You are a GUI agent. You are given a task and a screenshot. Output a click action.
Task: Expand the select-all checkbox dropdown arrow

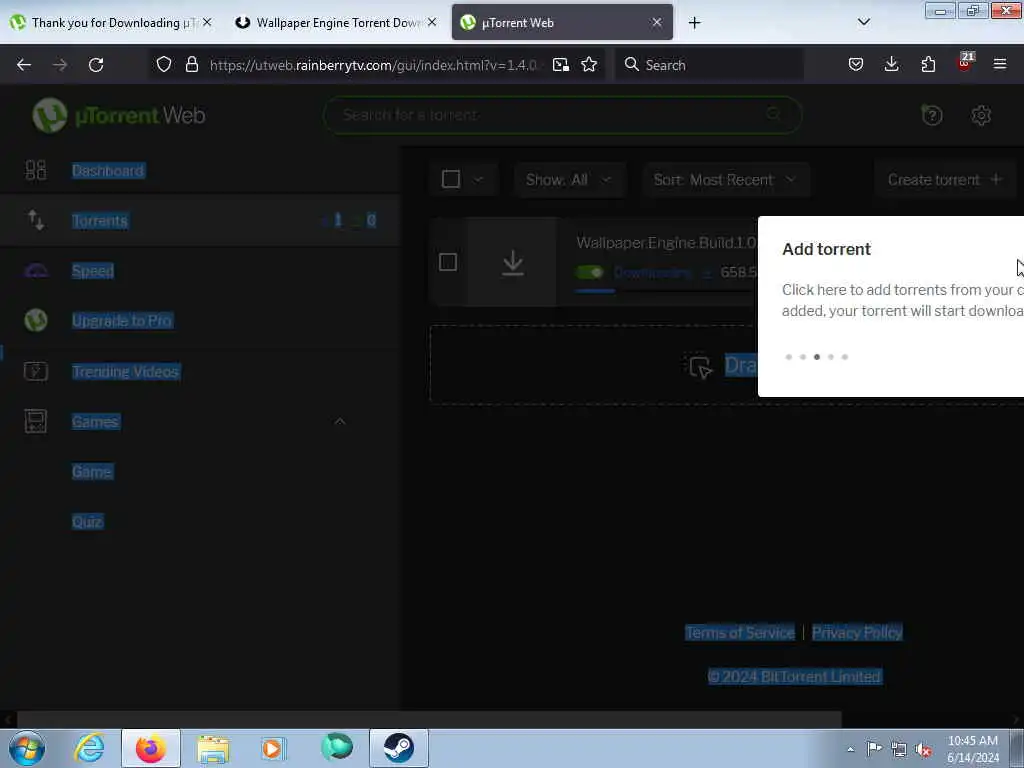[x=478, y=180]
